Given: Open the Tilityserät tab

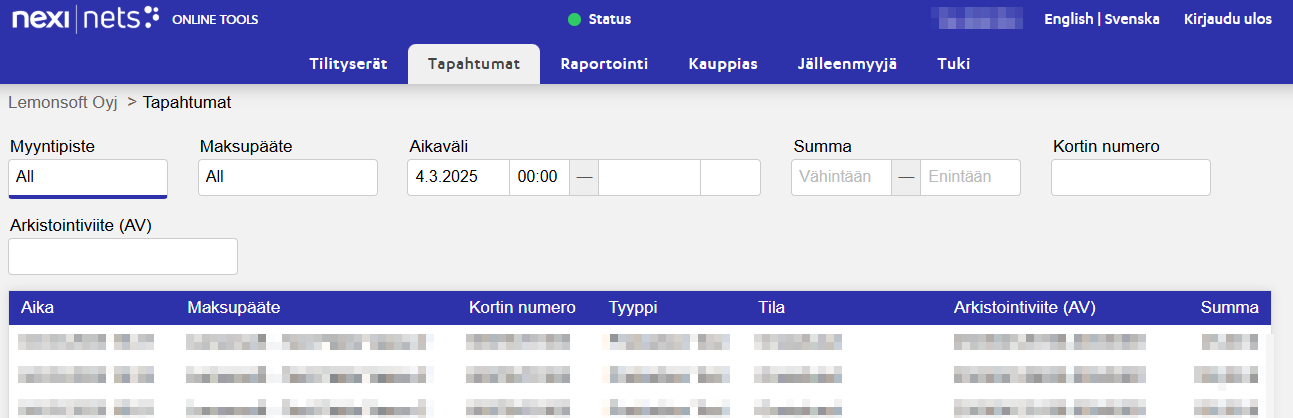Looking at the screenshot, I should click(x=348, y=64).
